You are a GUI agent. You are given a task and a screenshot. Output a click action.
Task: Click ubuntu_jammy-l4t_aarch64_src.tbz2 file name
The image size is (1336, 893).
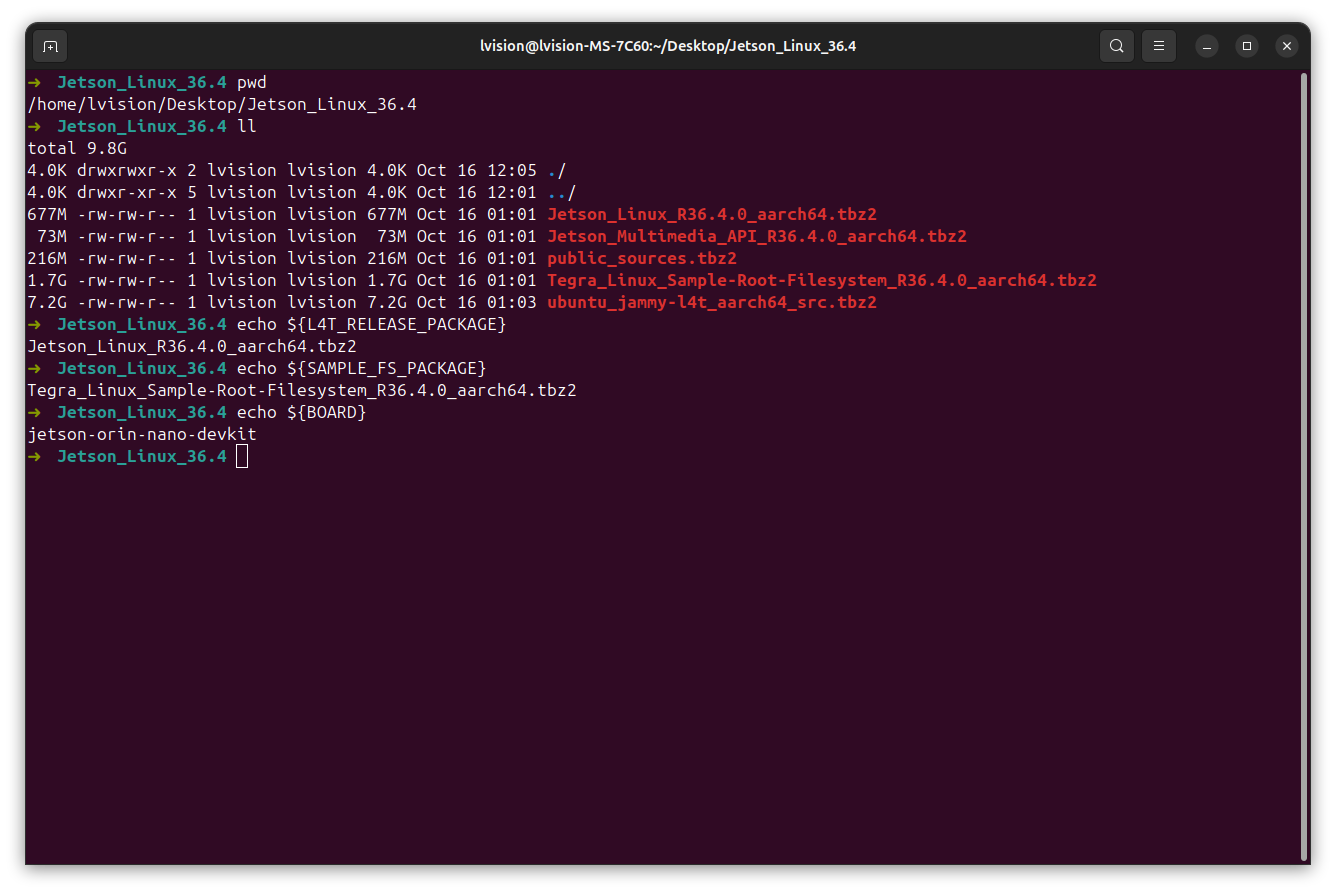click(712, 302)
